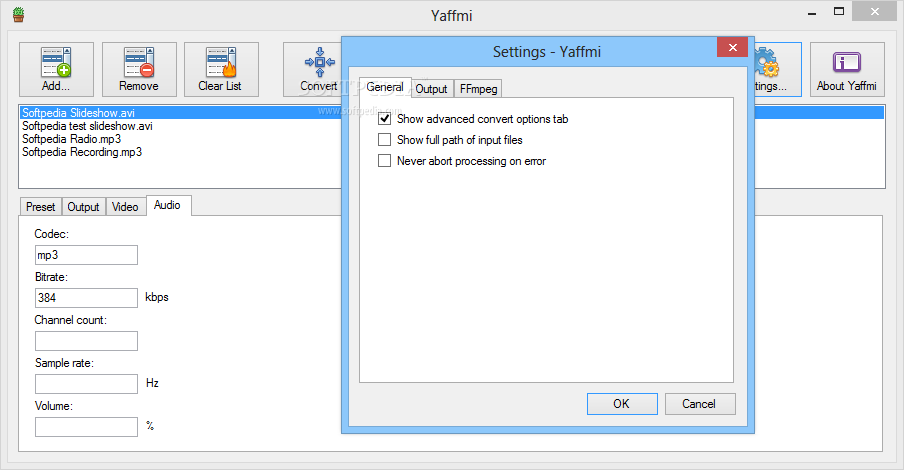Click the Codec input field
The height and width of the screenshot is (470, 904).
[86, 255]
